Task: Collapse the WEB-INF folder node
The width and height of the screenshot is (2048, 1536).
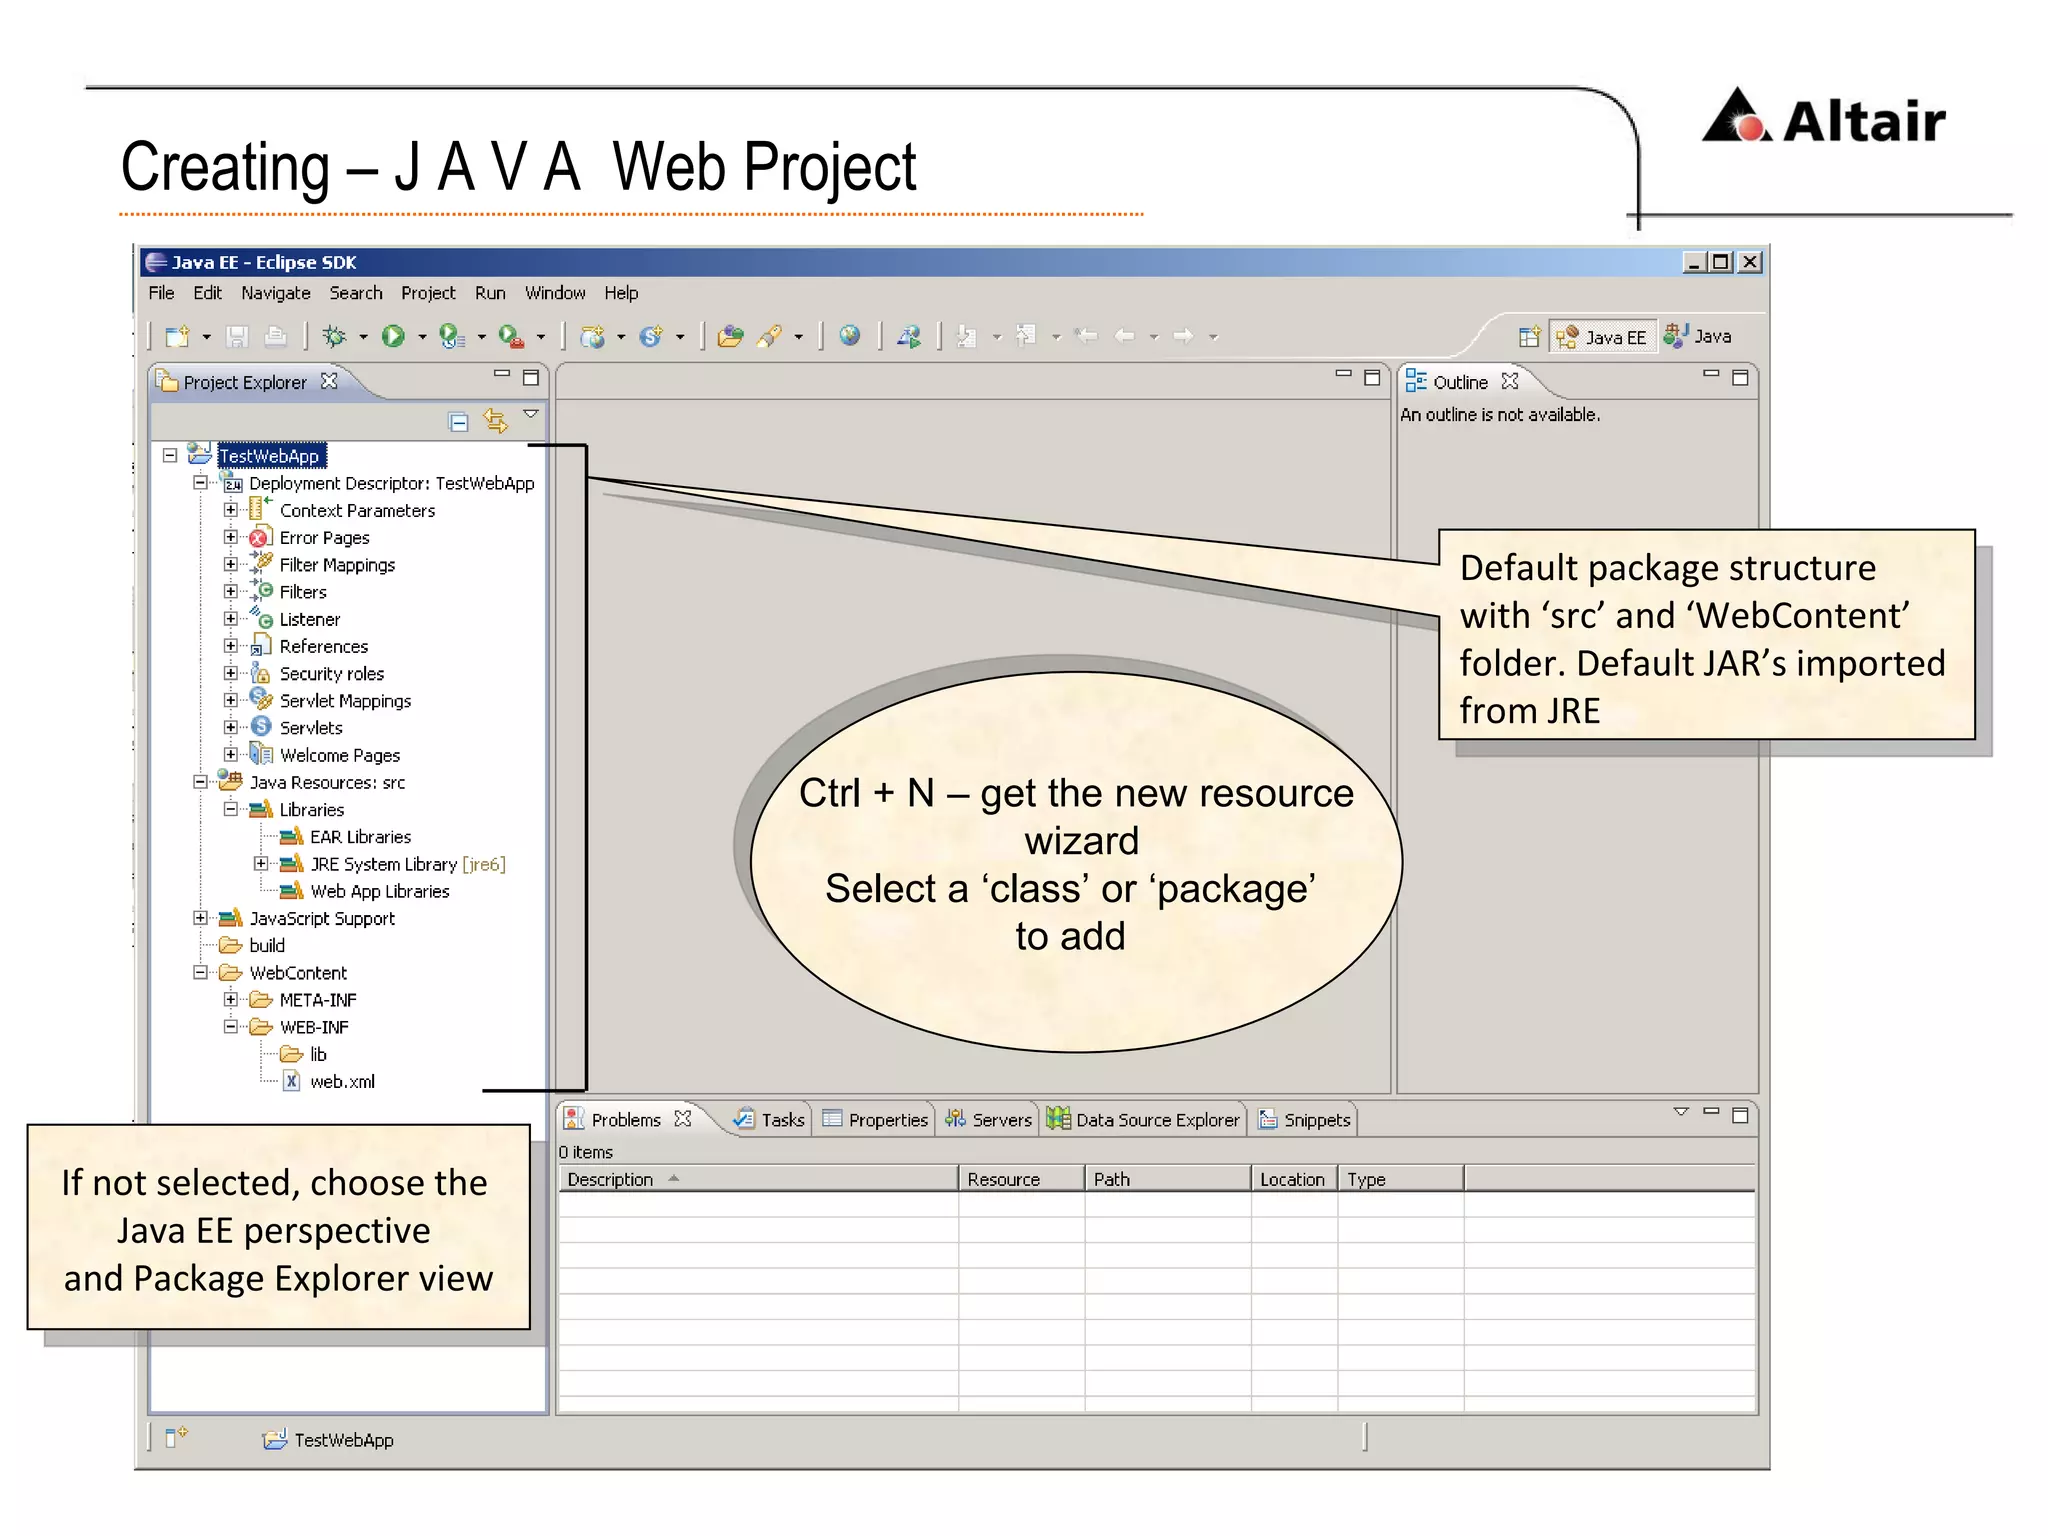Action: pyautogui.click(x=231, y=1026)
